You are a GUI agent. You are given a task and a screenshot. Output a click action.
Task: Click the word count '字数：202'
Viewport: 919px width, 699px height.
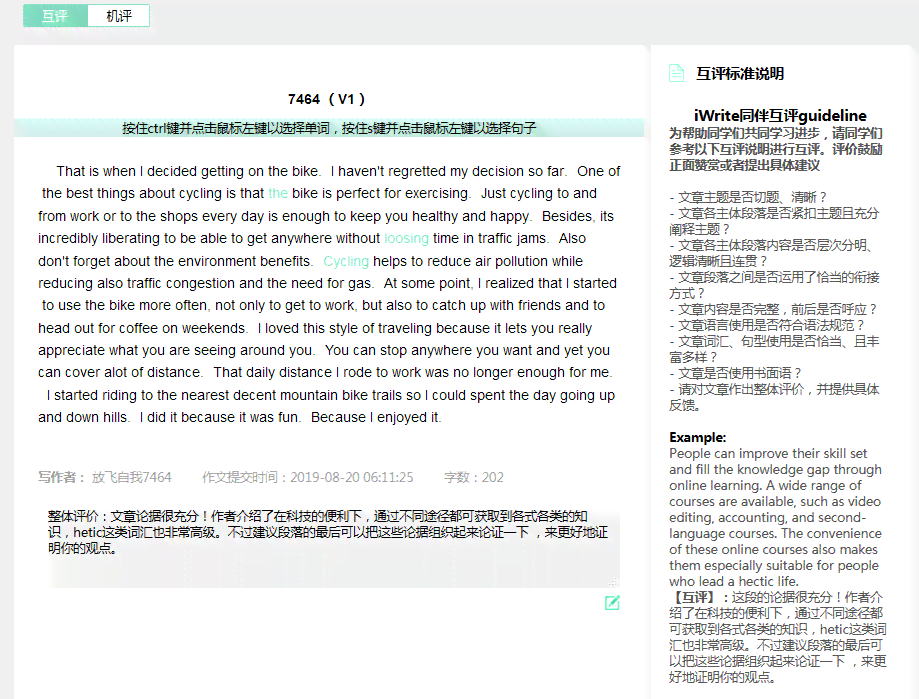[x=474, y=477]
